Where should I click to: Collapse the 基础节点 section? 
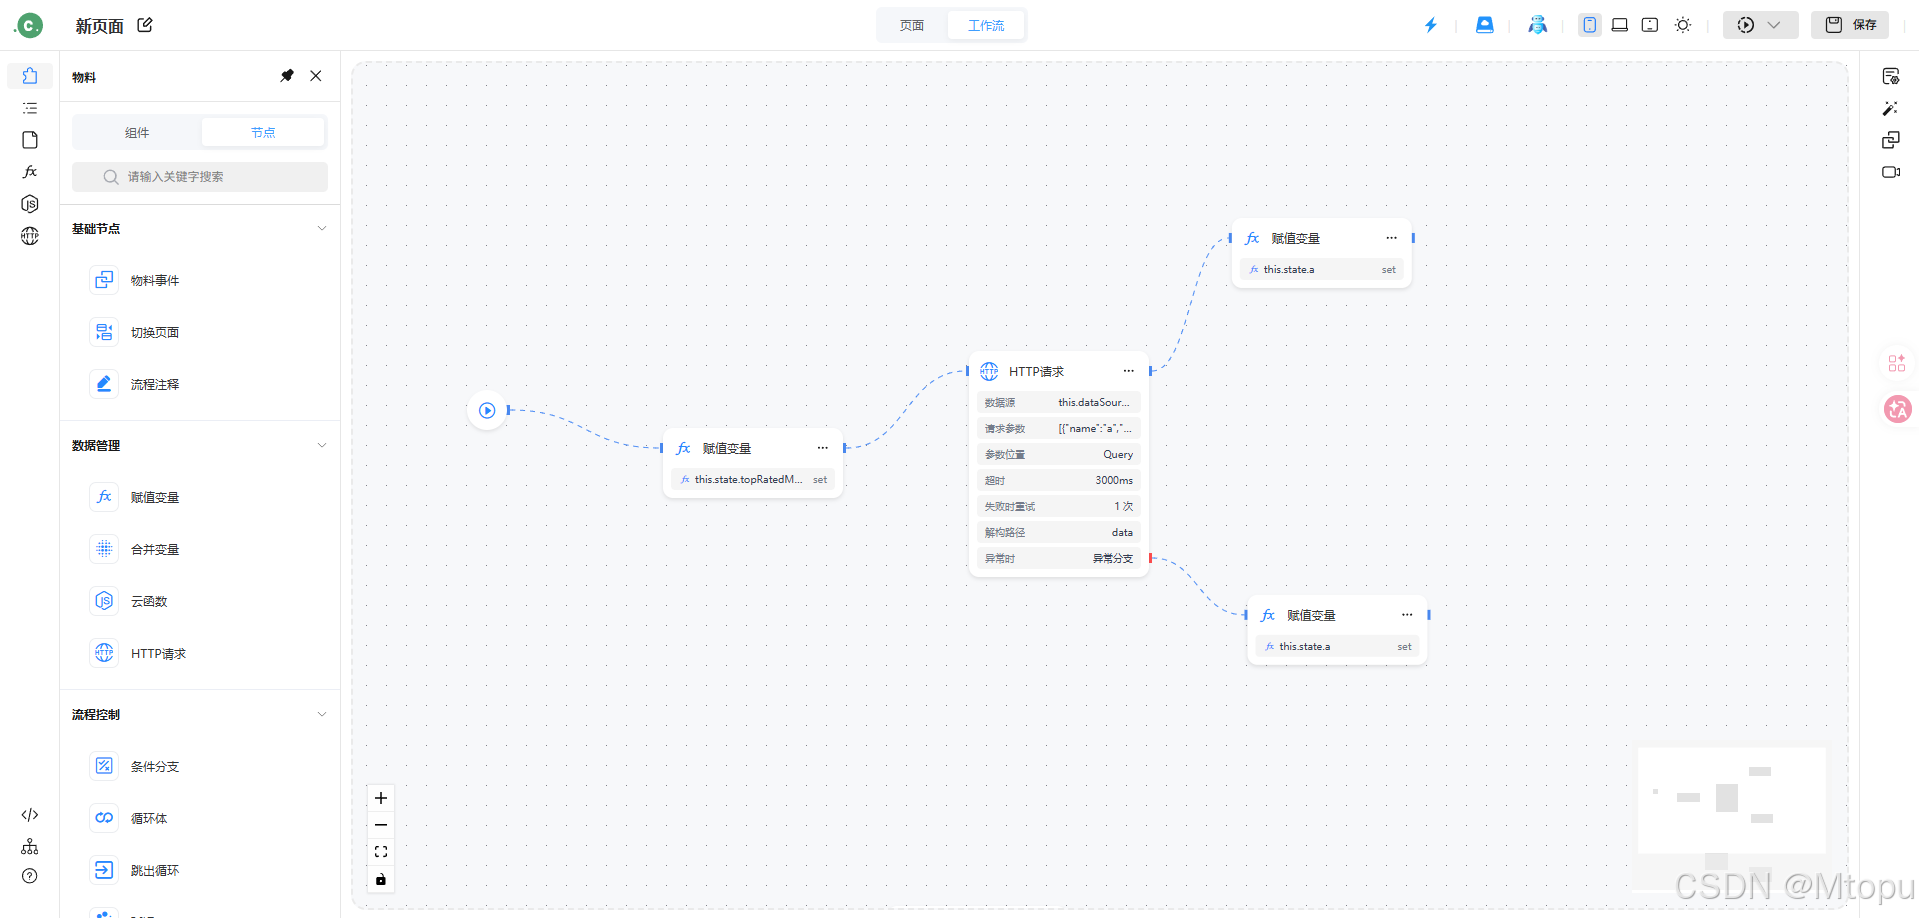click(322, 229)
